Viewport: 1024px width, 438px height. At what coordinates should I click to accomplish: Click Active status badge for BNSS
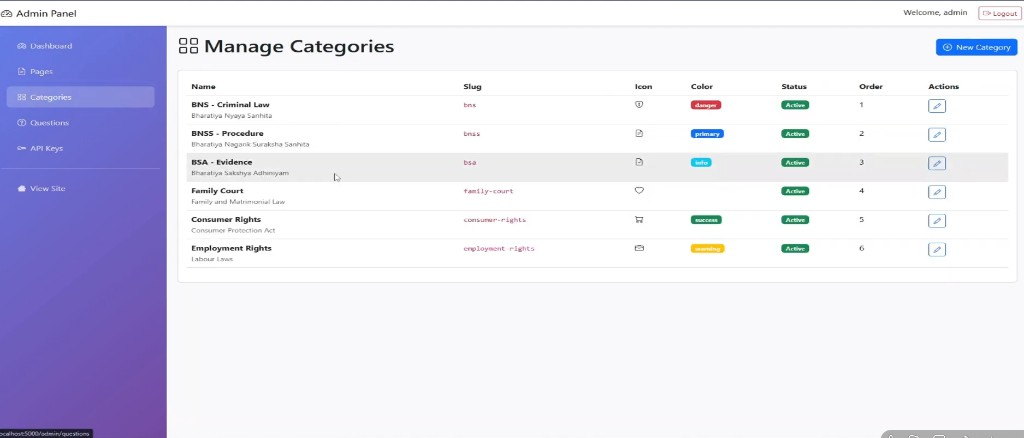pyautogui.click(x=795, y=134)
